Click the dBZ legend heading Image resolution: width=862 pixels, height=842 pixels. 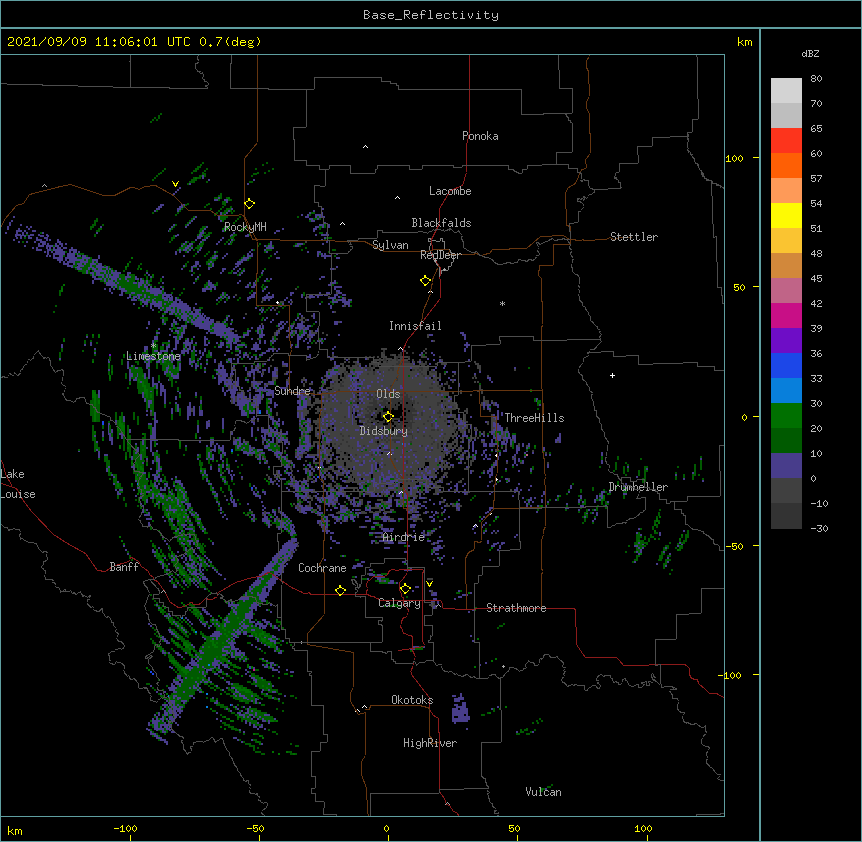(810, 53)
